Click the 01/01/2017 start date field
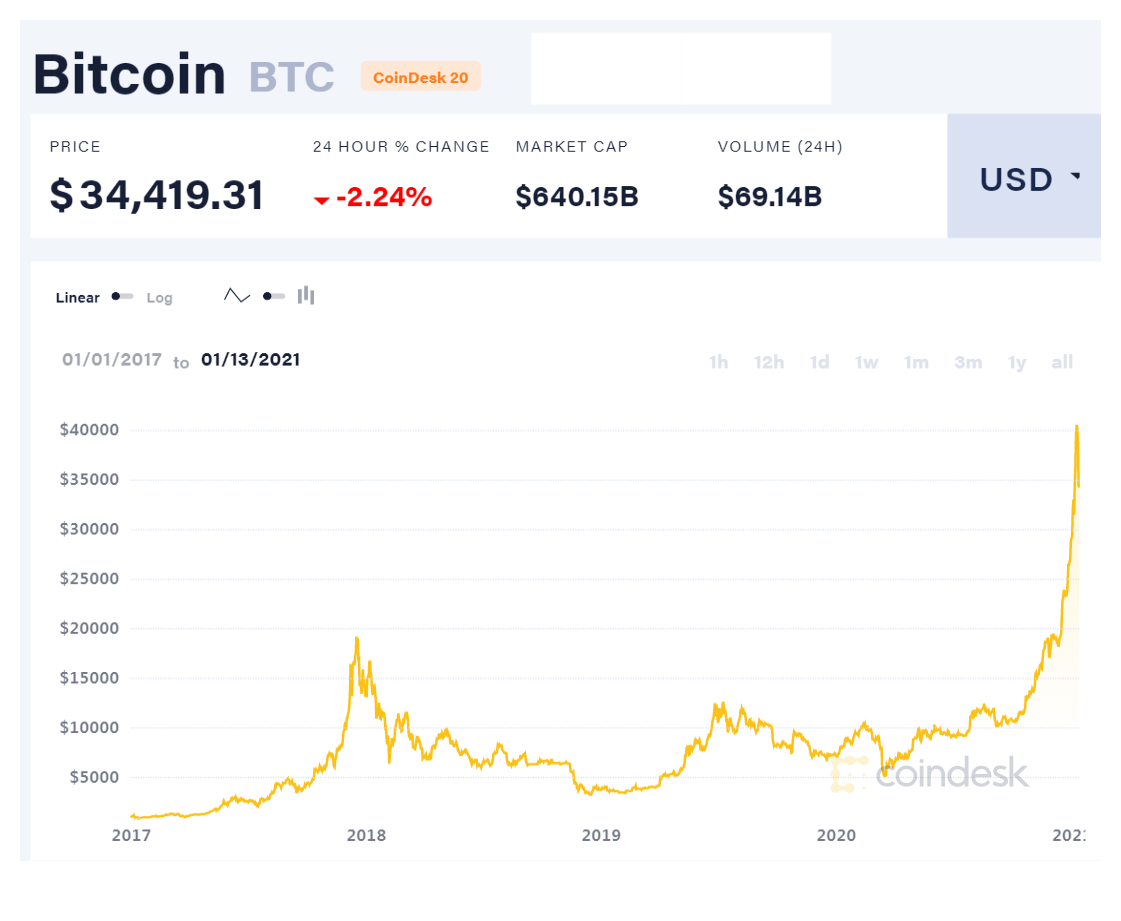Image resolution: width=1121 pixels, height=921 pixels. pyautogui.click(x=112, y=360)
